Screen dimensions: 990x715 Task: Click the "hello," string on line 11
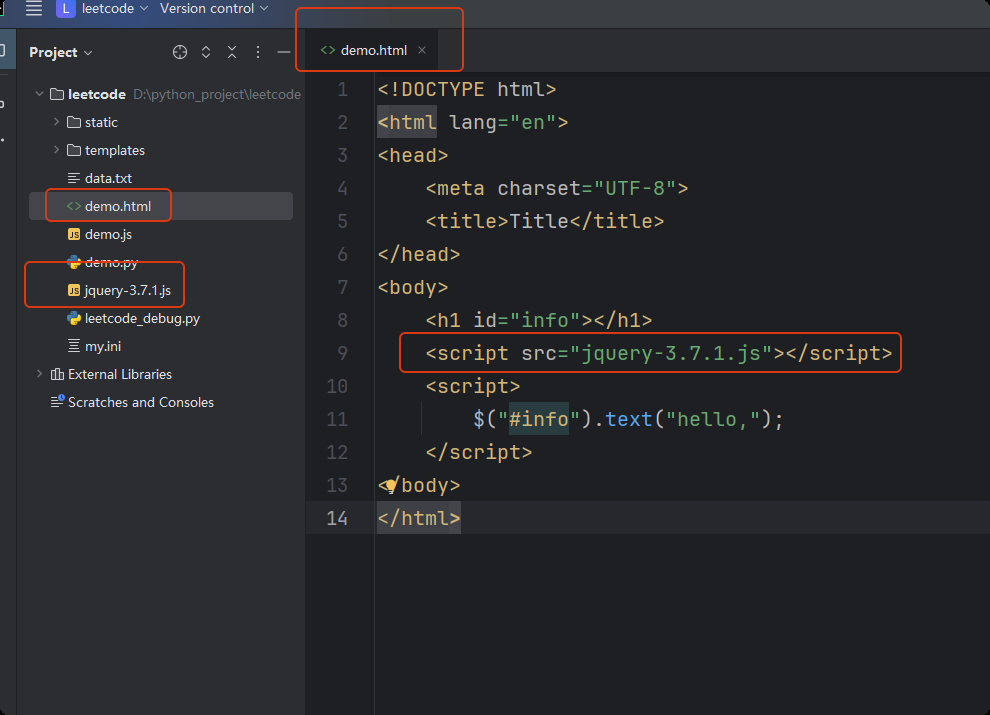click(x=713, y=419)
